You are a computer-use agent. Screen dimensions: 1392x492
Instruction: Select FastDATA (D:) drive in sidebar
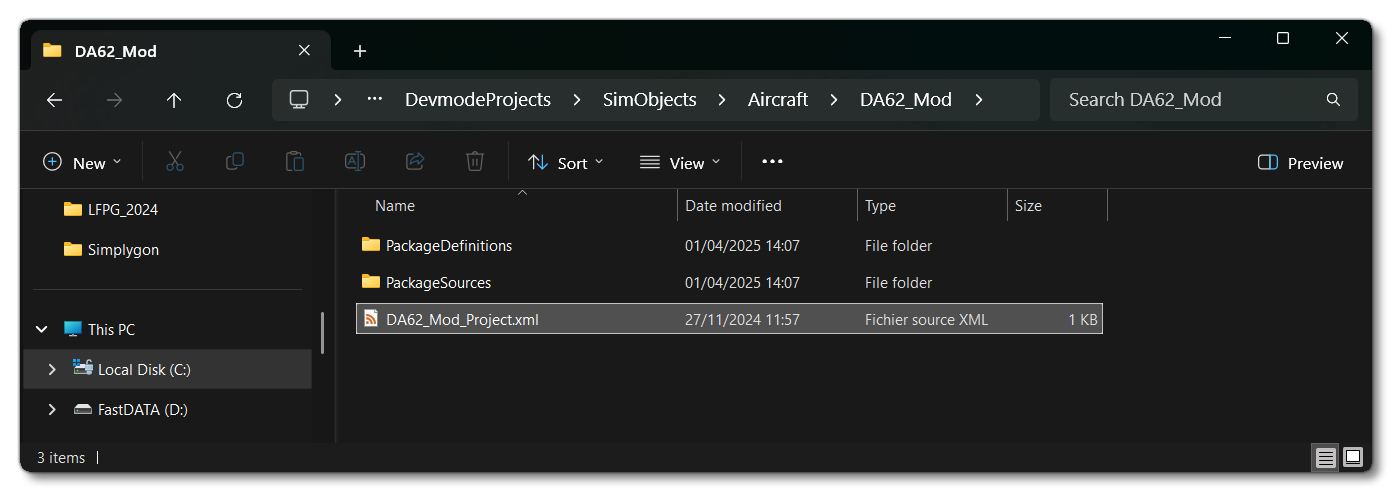tap(143, 409)
